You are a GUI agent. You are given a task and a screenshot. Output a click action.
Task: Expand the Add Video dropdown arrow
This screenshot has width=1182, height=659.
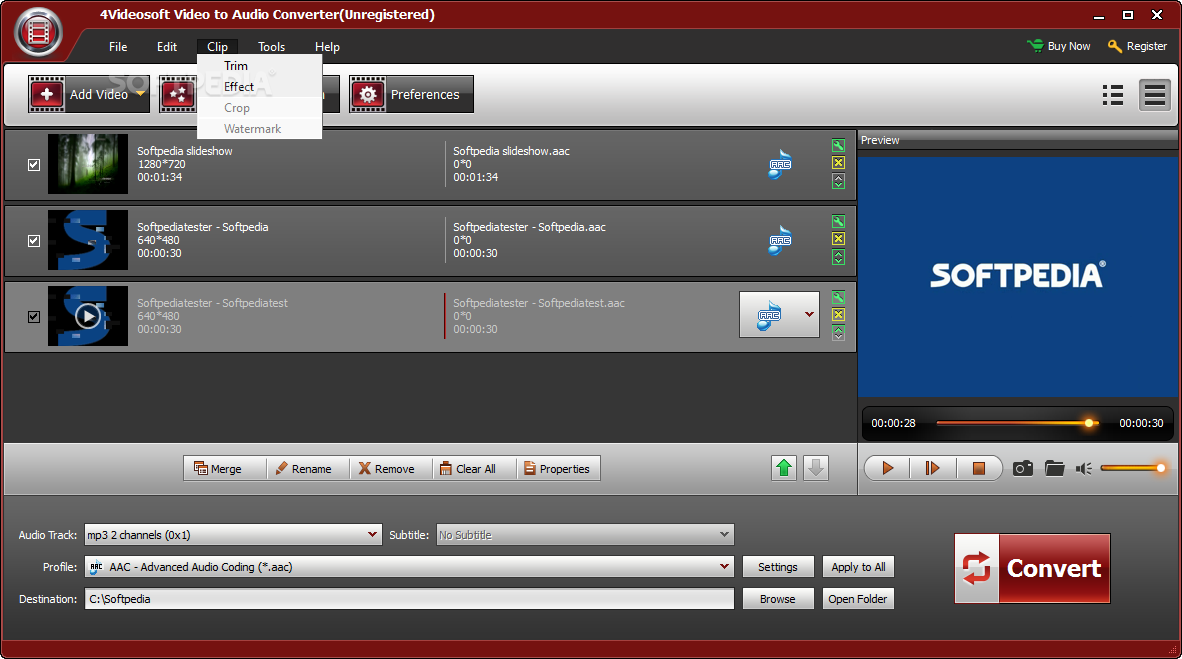coord(140,94)
